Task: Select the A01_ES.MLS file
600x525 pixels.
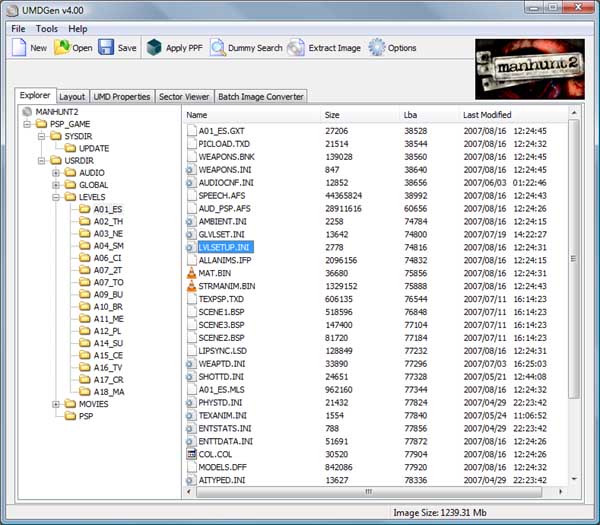Action: [221, 390]
